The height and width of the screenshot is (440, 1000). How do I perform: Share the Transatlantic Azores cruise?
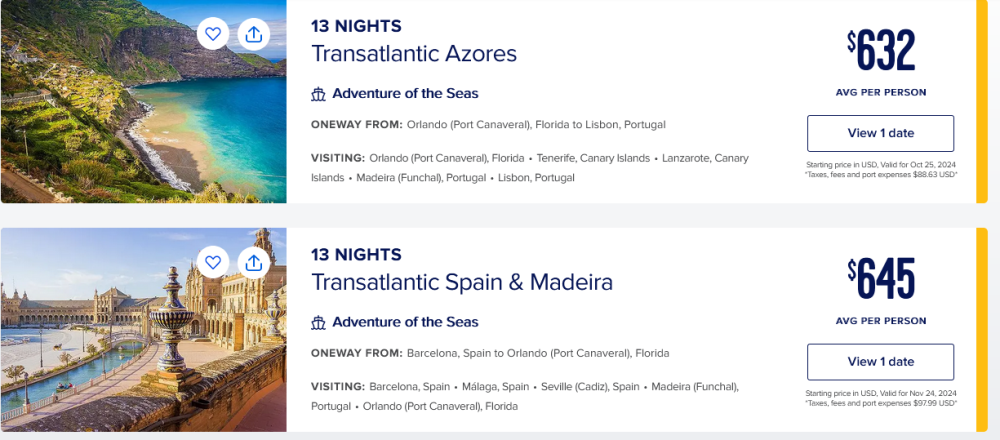pos(254,34)
